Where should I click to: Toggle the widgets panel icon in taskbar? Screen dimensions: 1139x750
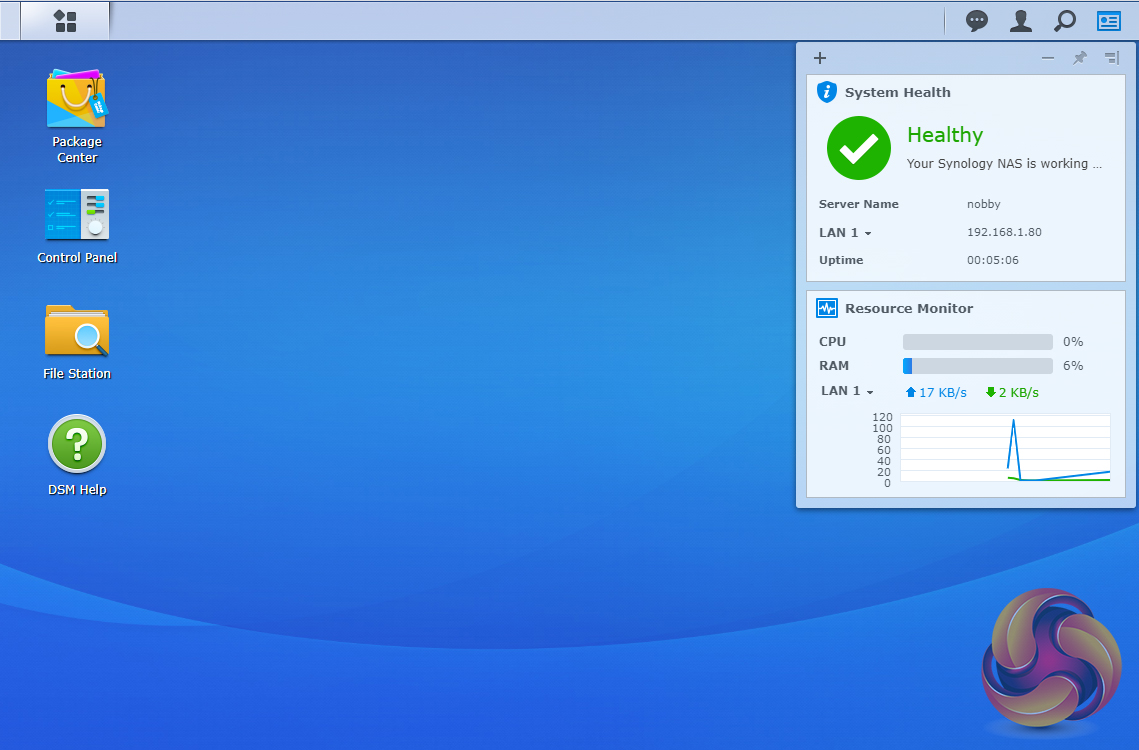(1108, 21)
